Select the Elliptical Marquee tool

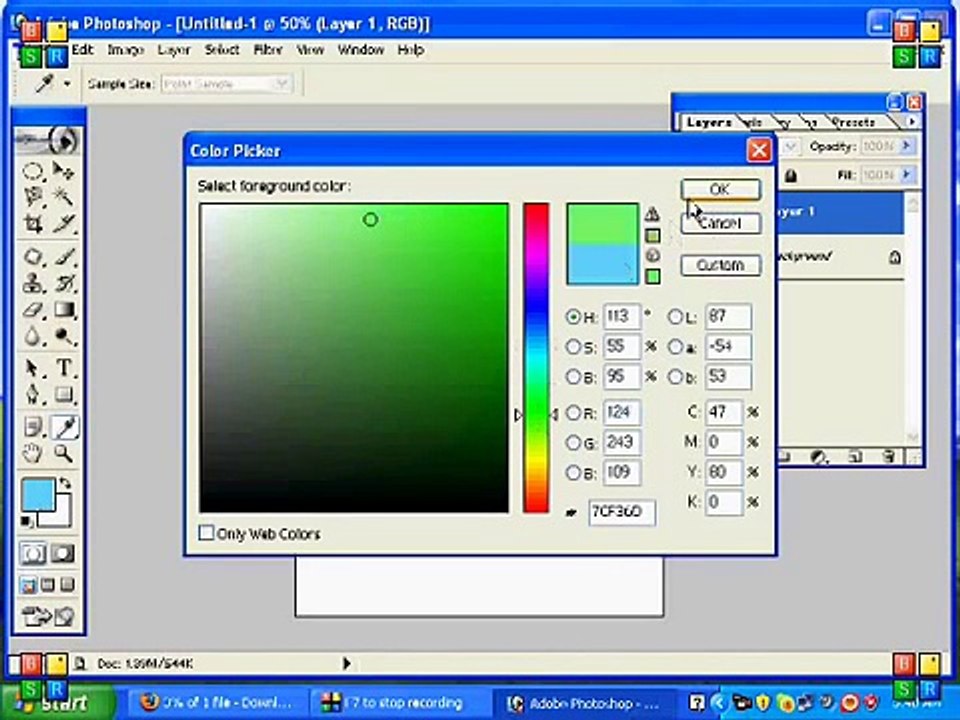point(33,171)
